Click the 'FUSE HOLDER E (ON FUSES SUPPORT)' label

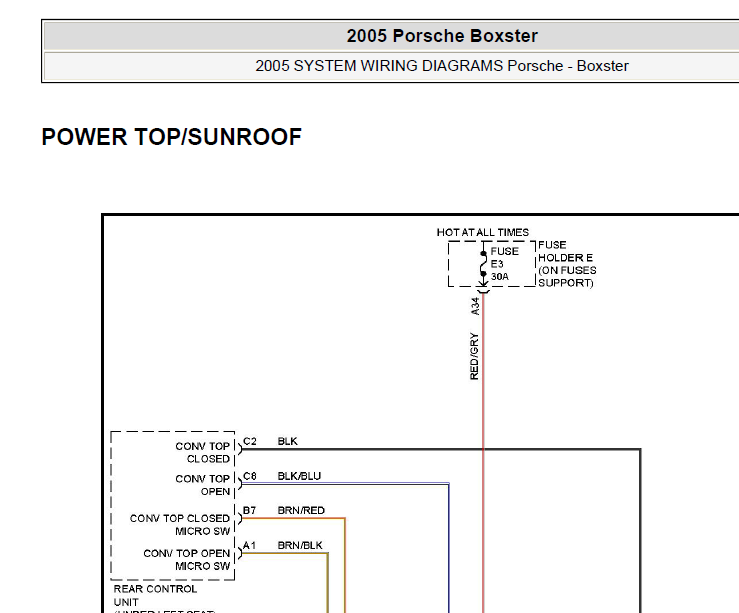click(x=567, y=264)
